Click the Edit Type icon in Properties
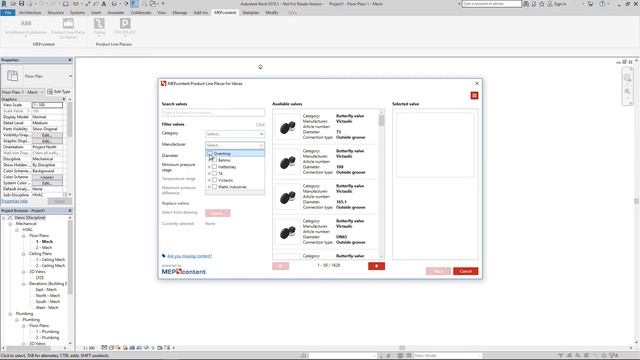Screen dimensions: 640x360 [50, 91]
